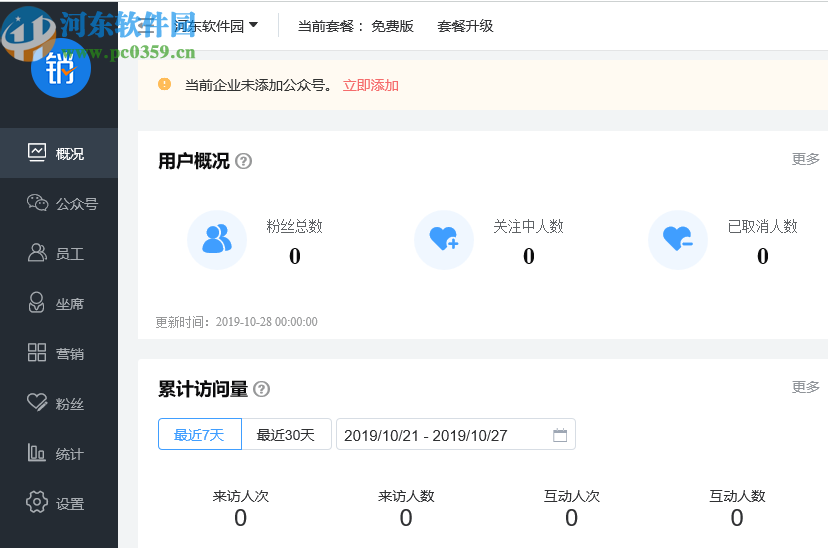Click the 公众号 WeChat bubble icon
This screenshot has height=548, width=828.
[x=37, y=202]
